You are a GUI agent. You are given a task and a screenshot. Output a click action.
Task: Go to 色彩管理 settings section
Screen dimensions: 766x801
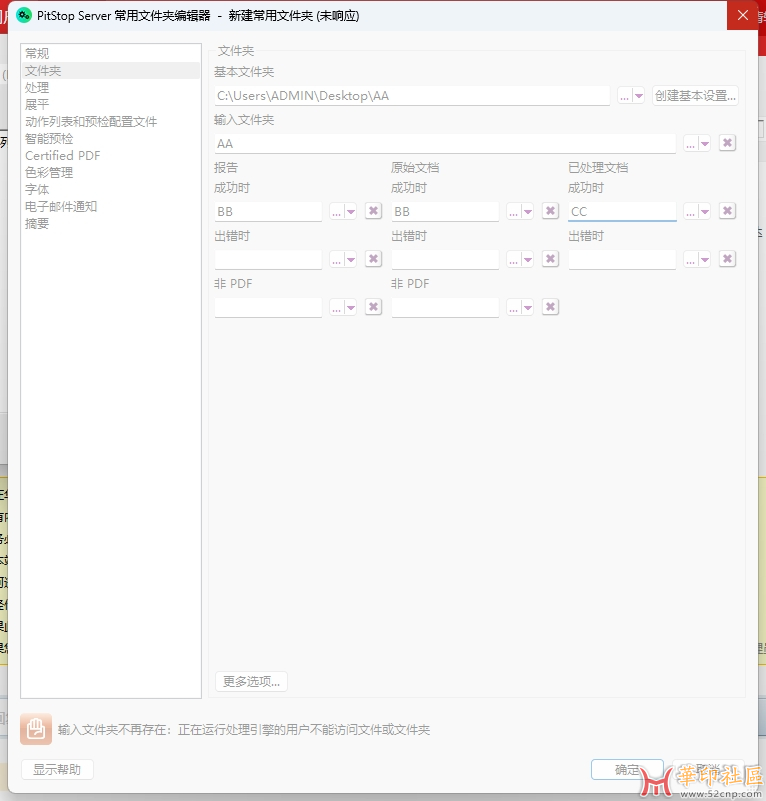(49, 173)
